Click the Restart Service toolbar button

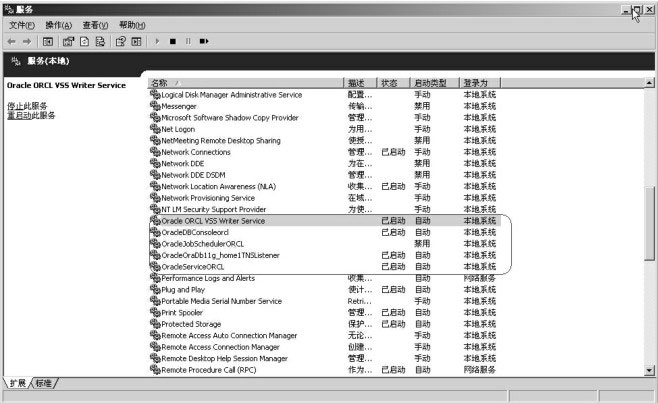point(204,41)
